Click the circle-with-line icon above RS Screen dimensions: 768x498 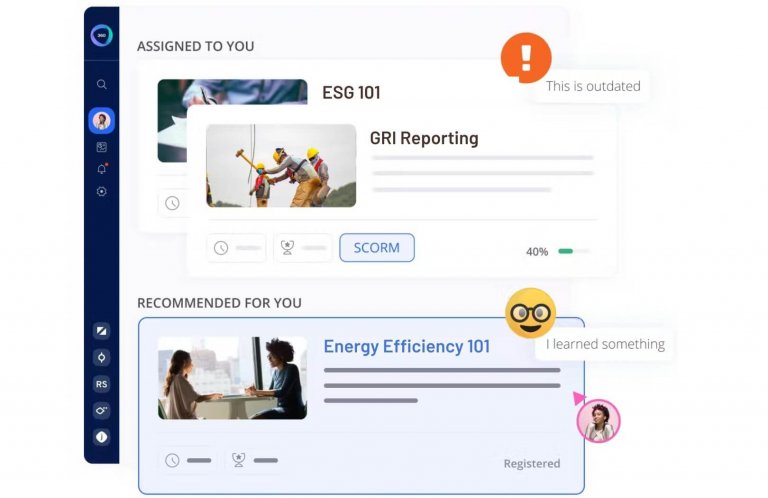pyautogui.click(x=101, y=357)
